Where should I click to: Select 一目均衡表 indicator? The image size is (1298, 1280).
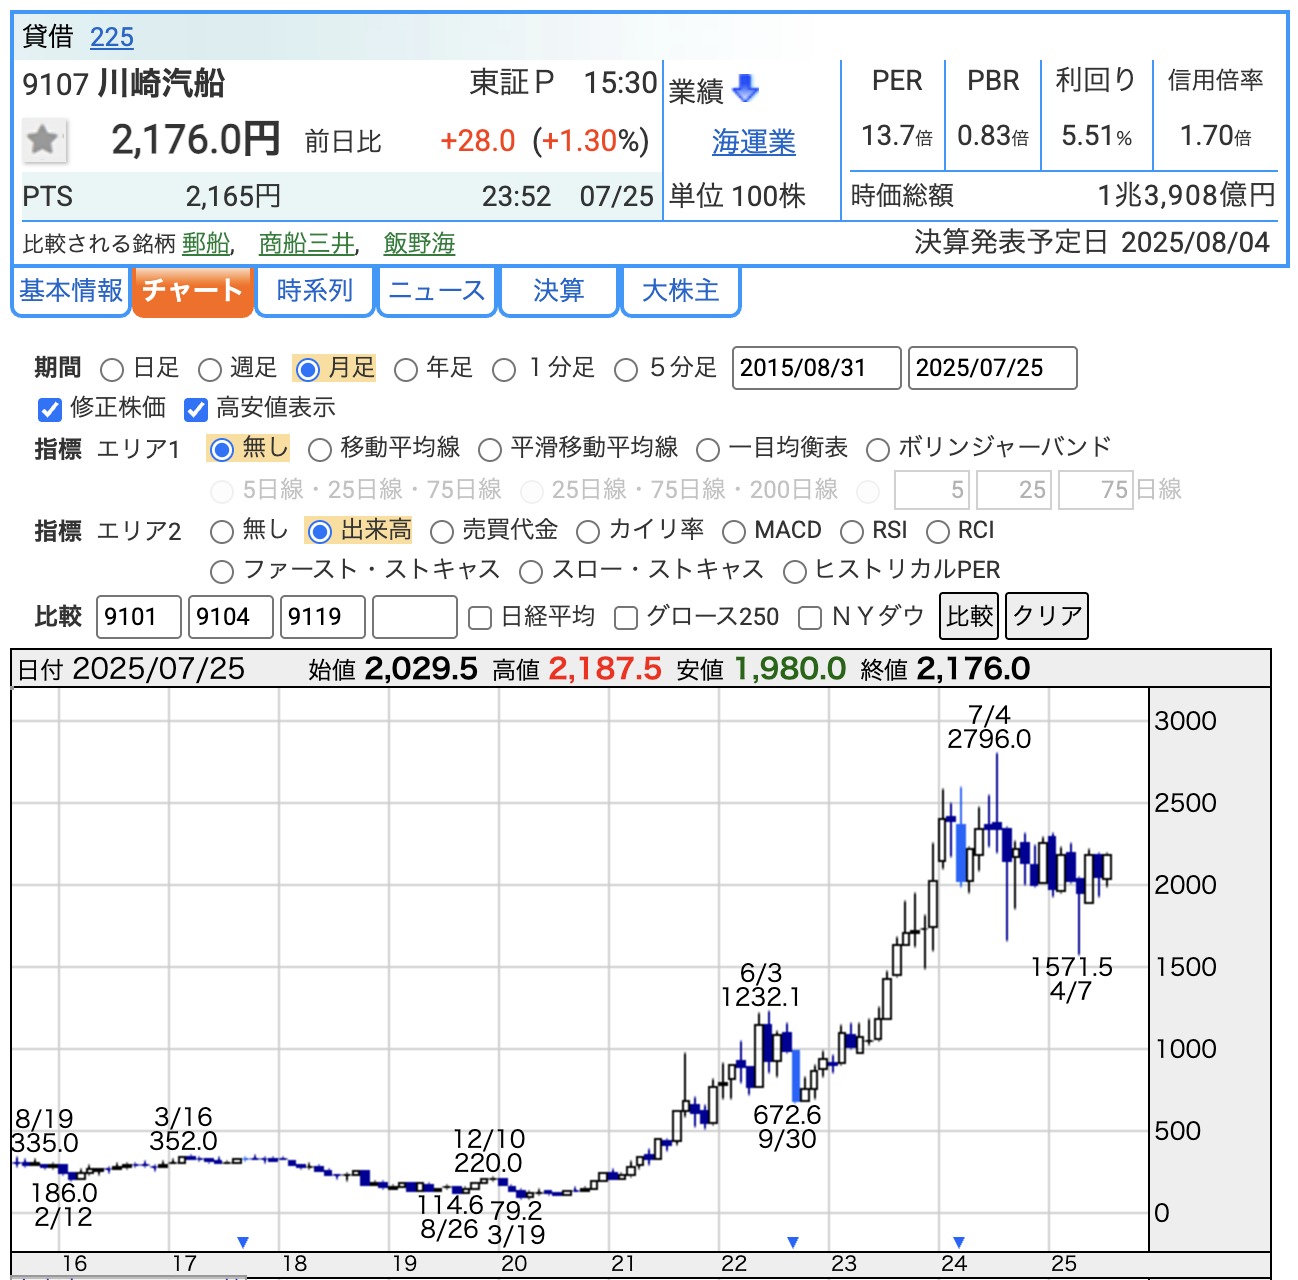(708, 450)
